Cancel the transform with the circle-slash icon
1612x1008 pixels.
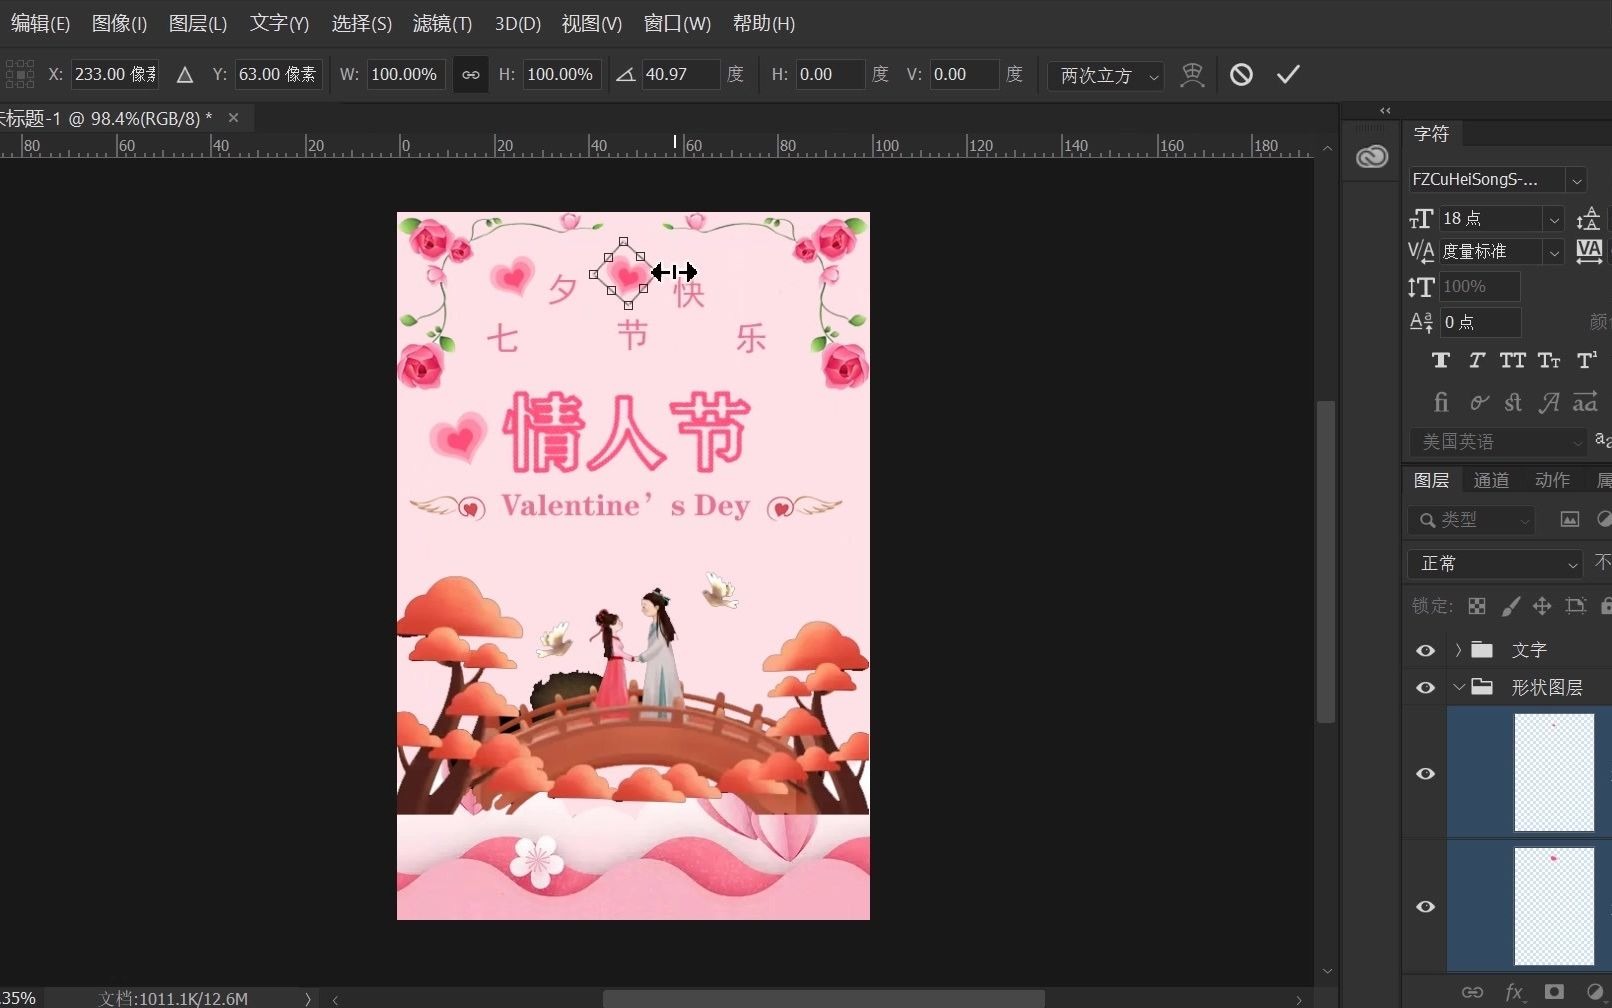click(1241, 74)
